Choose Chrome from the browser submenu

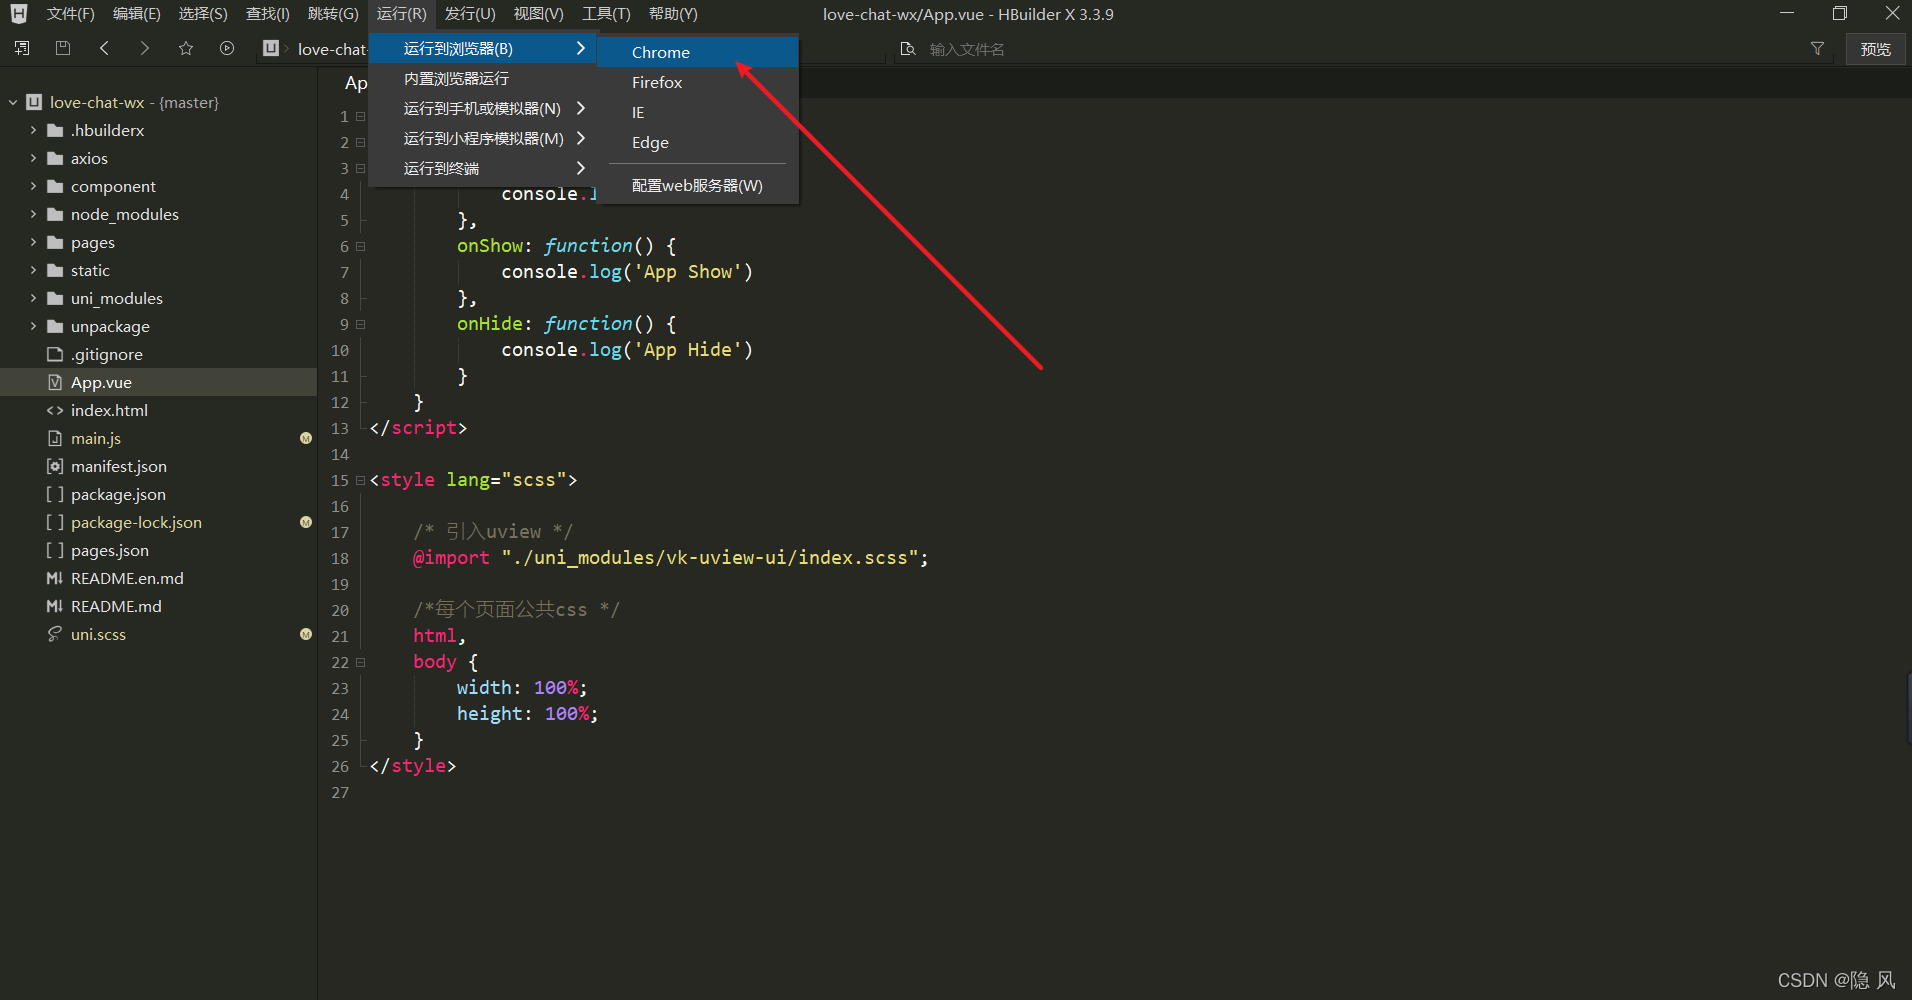[698, 52]
